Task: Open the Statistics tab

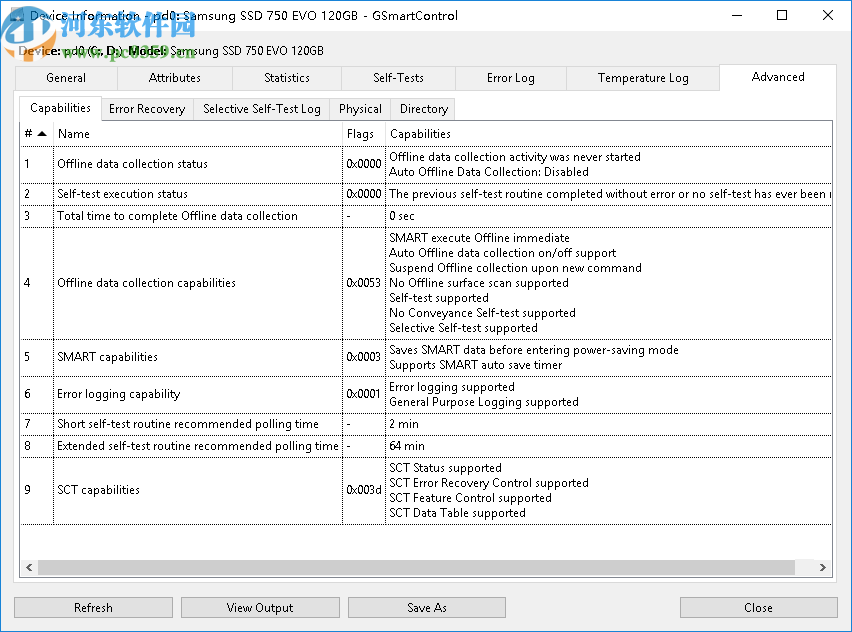Action: coord(286,77)
